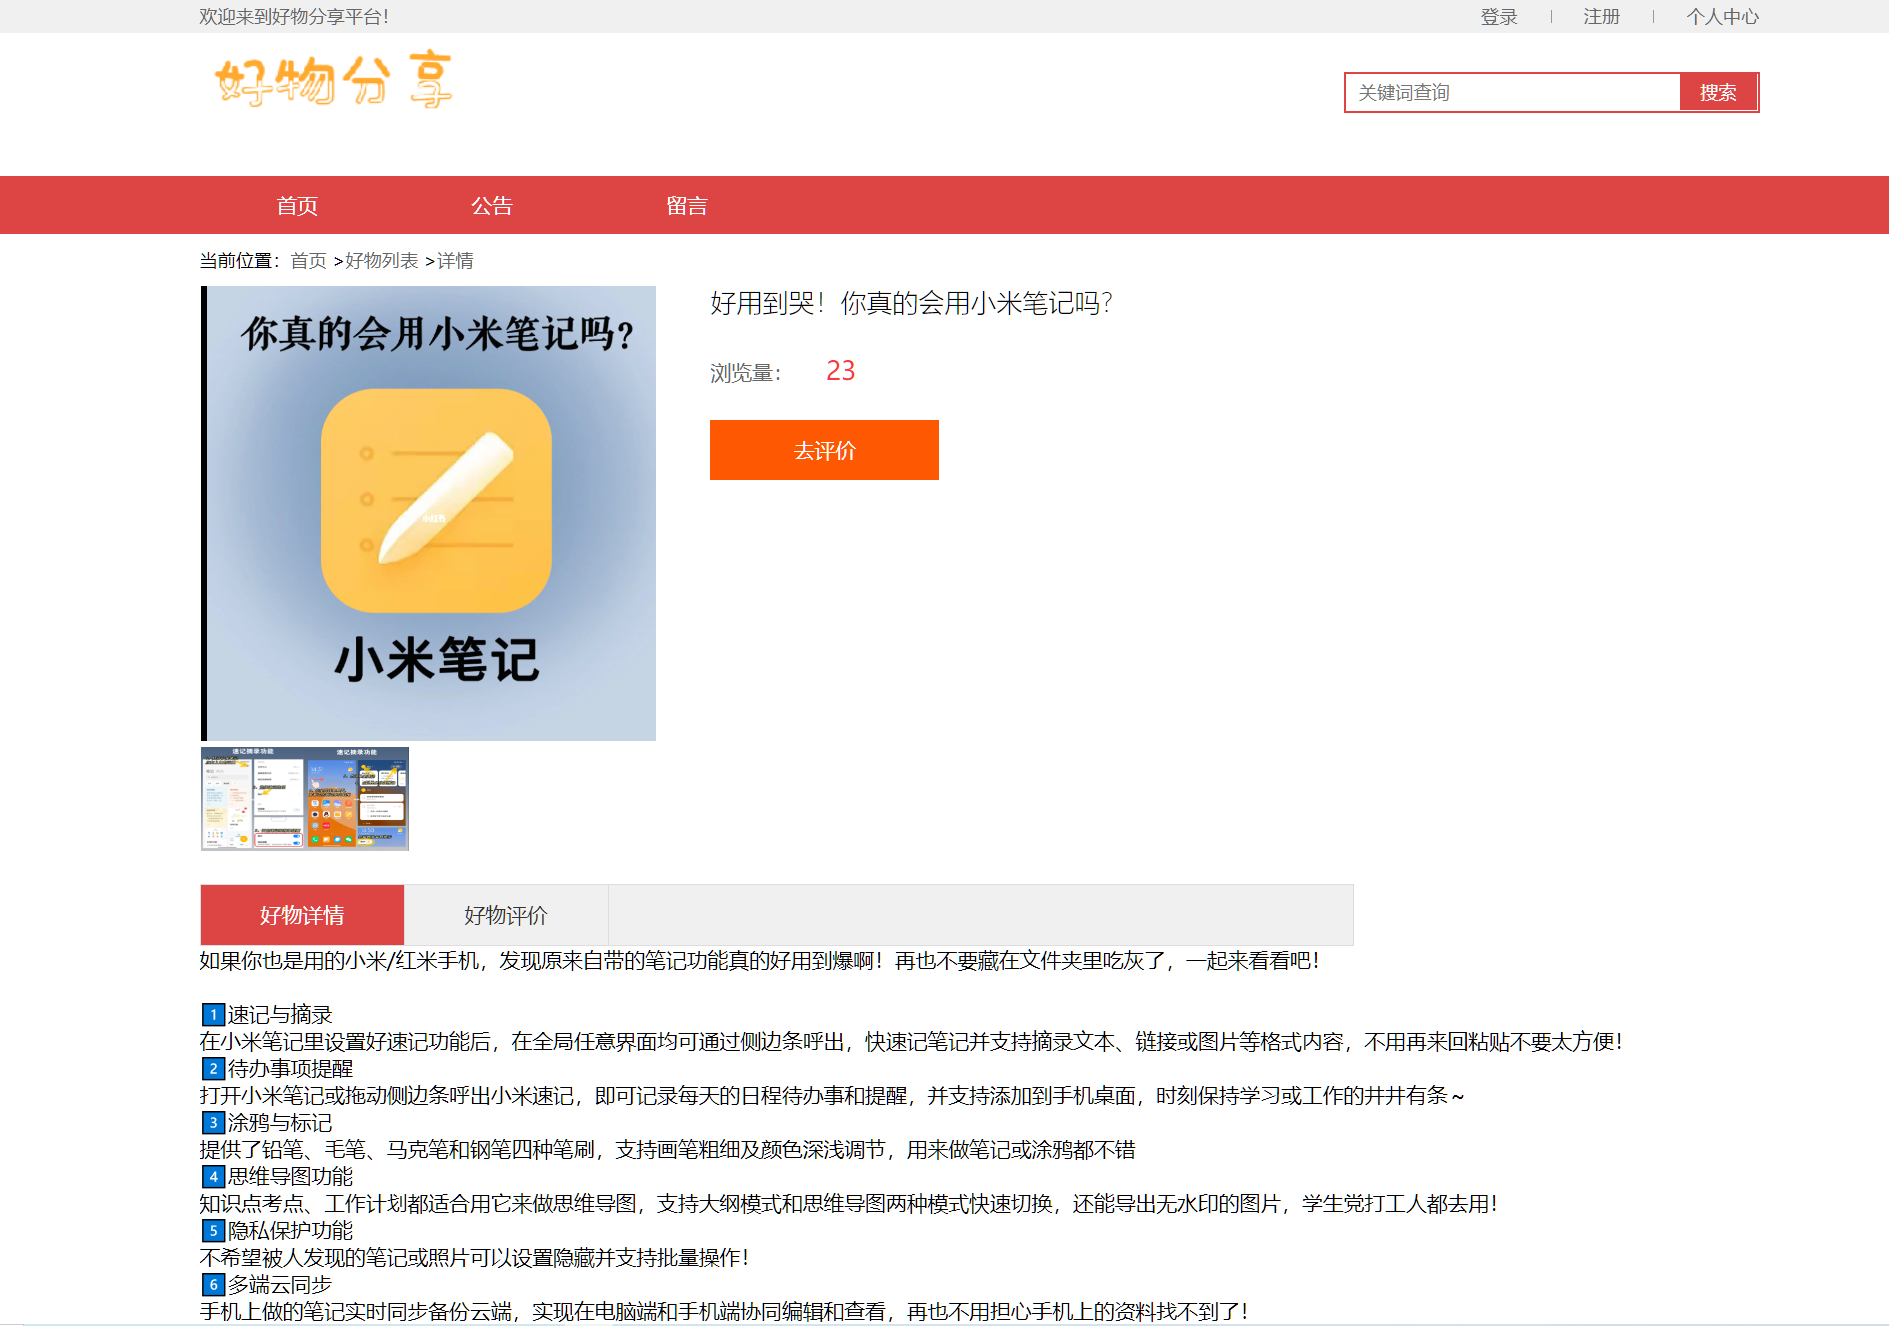Click the title 好用到哭！你真的会用小米笔记吗？
This screenshot has height=1326, width=1889.
tap(912, 303)
